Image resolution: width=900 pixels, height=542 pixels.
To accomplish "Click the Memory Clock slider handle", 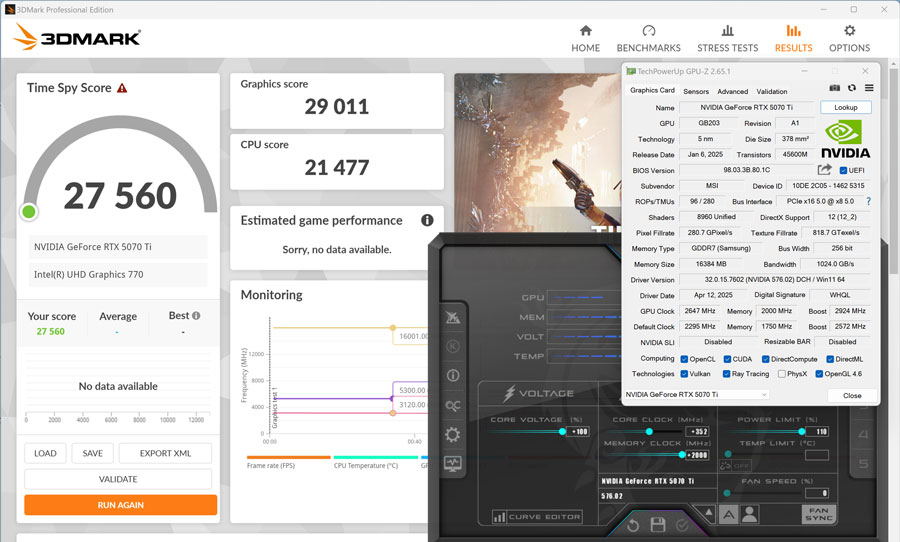I will [x=682, y=455].
